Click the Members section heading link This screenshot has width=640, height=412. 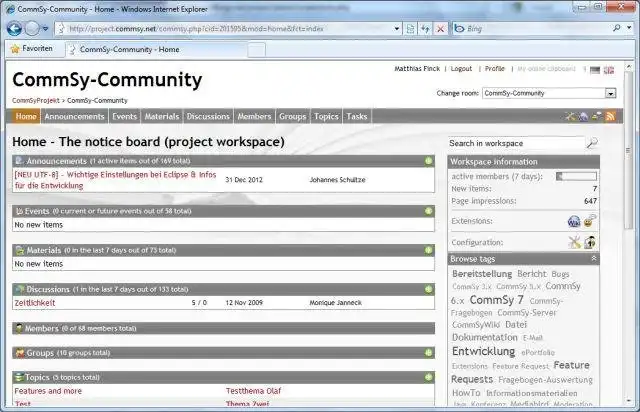tap(42, 328)
